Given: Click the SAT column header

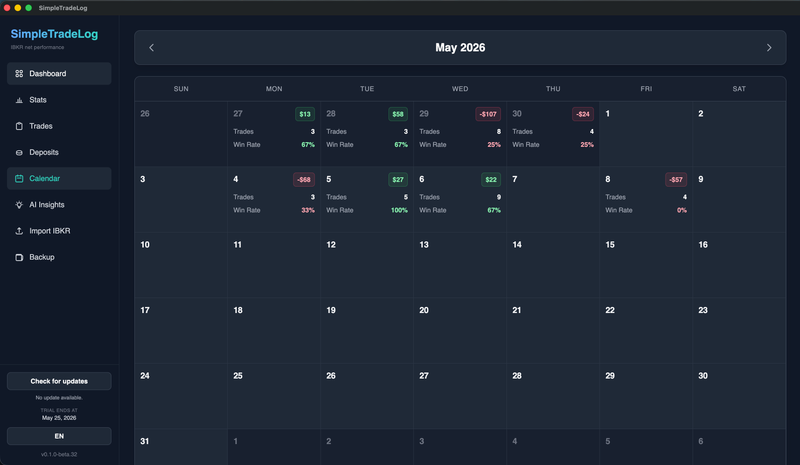Looking at the screenshot, I should point(739,89).
